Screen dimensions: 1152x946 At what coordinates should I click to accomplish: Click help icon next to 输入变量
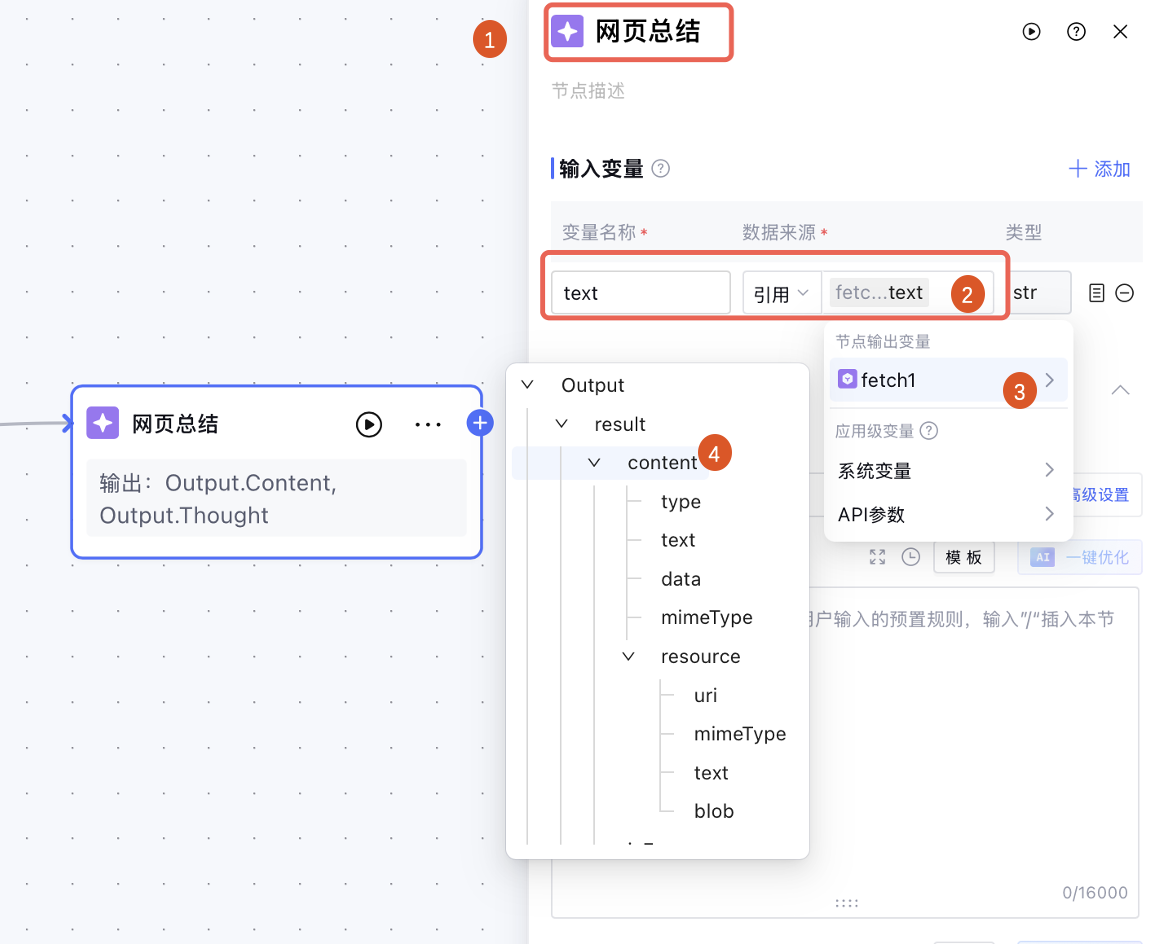coord(661,169)
